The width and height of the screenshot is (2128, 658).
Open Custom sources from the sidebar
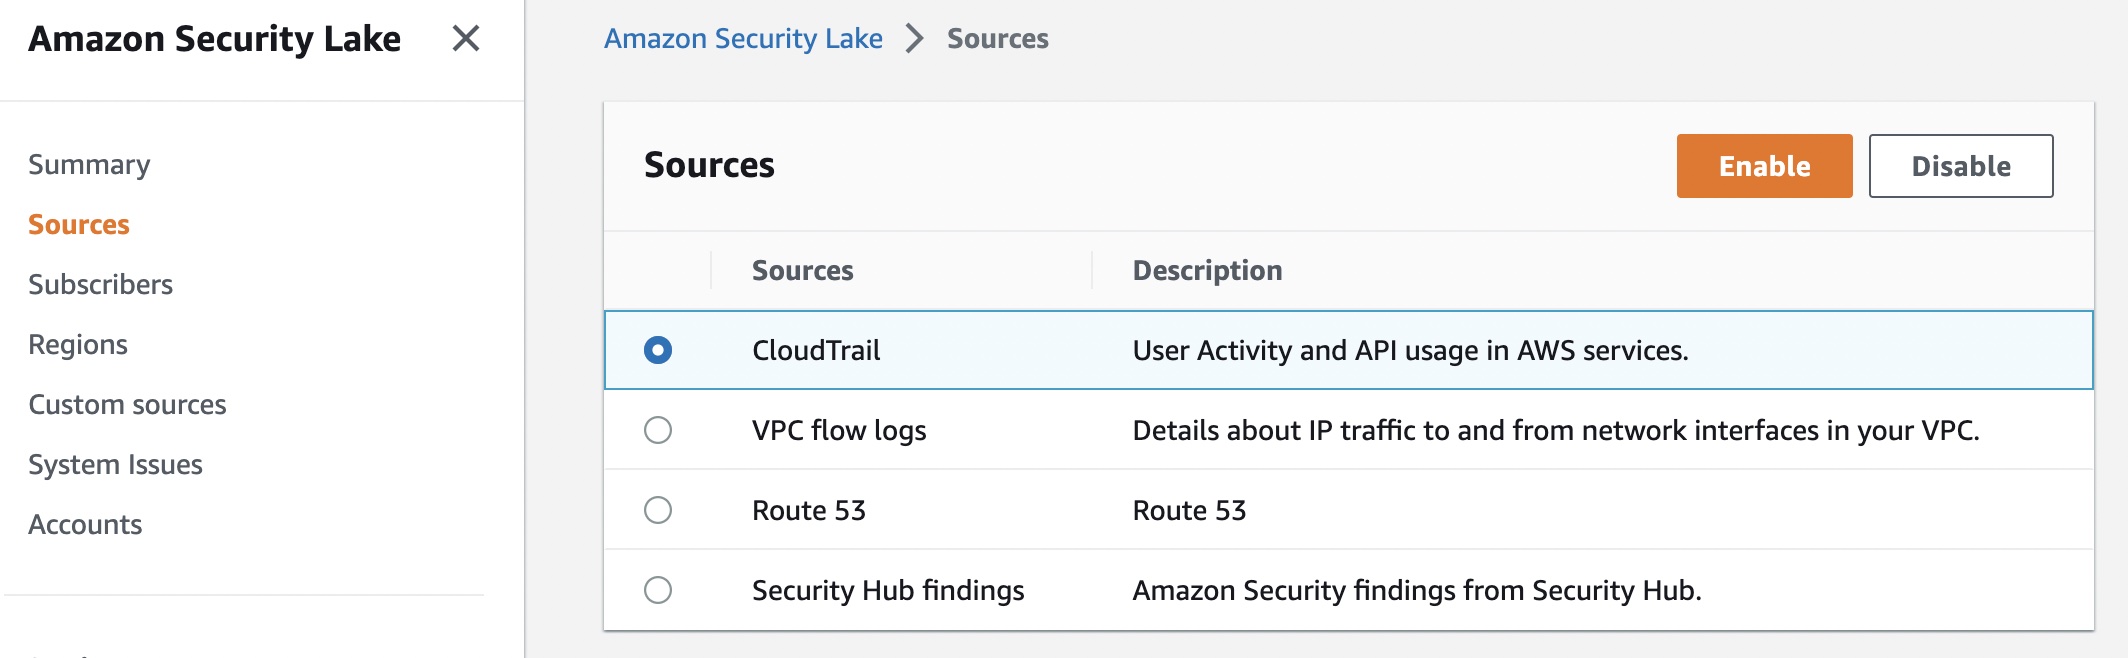pos(127,405)
